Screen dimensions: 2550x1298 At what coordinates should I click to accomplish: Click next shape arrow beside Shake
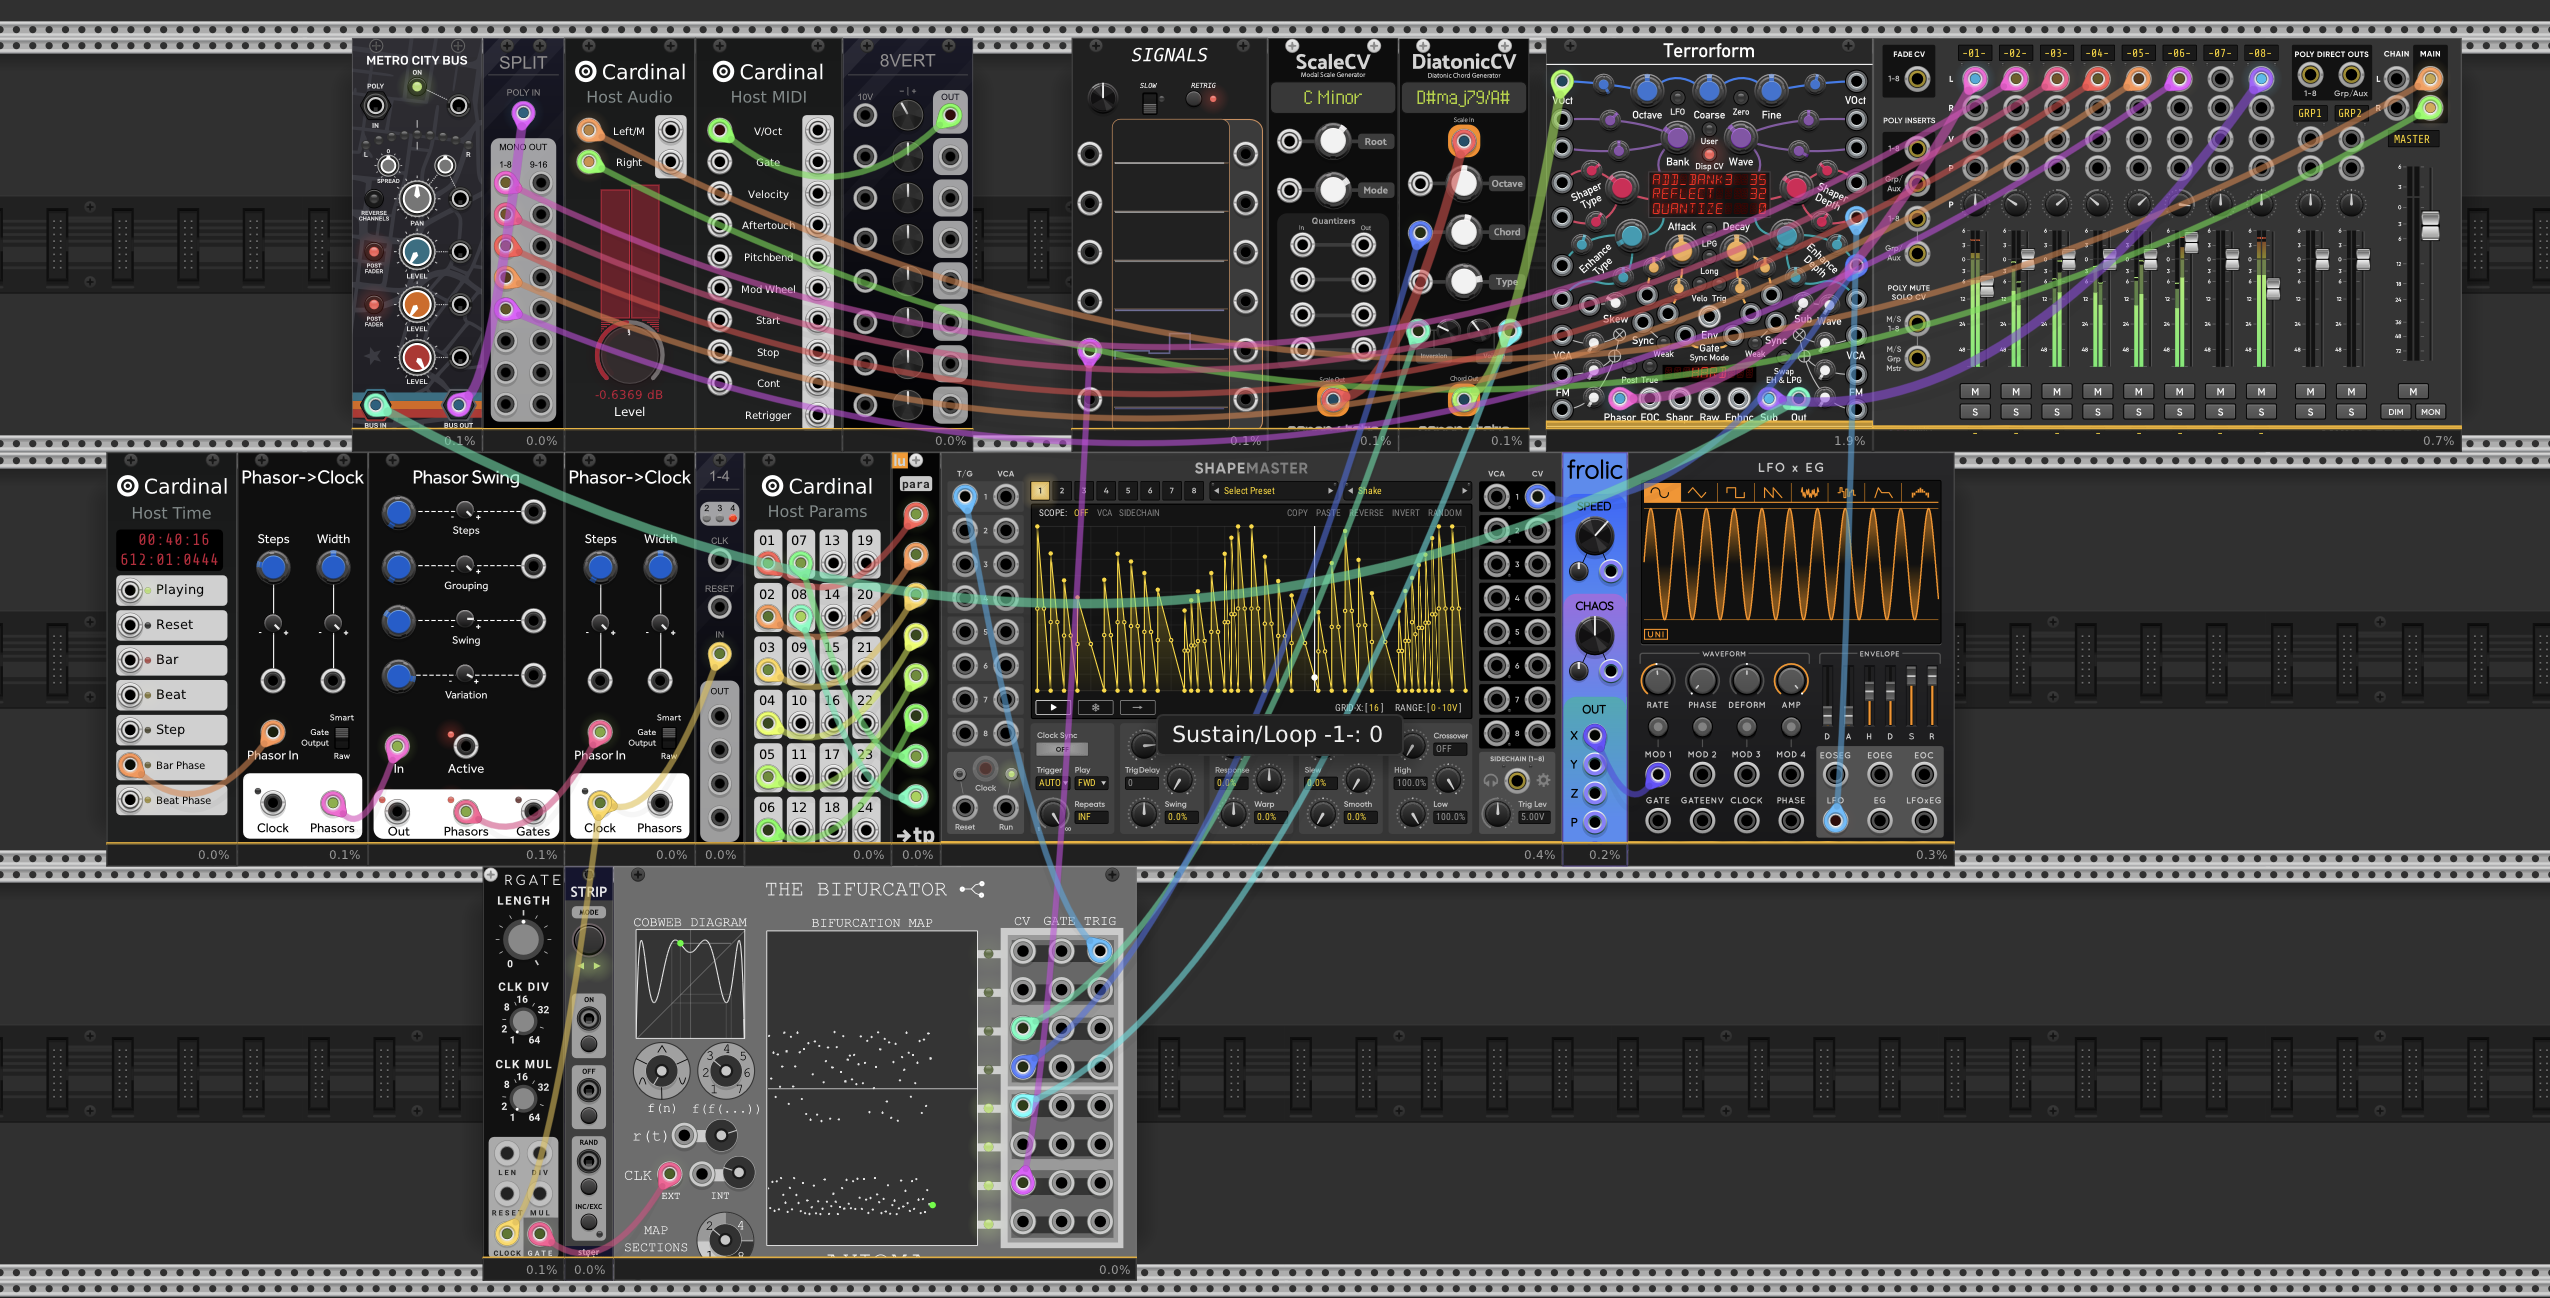click(1465, 491)
